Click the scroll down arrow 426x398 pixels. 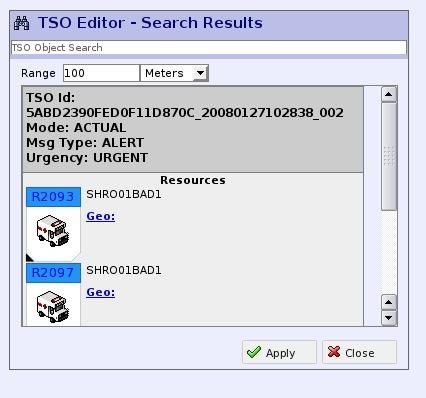(389, 318)
